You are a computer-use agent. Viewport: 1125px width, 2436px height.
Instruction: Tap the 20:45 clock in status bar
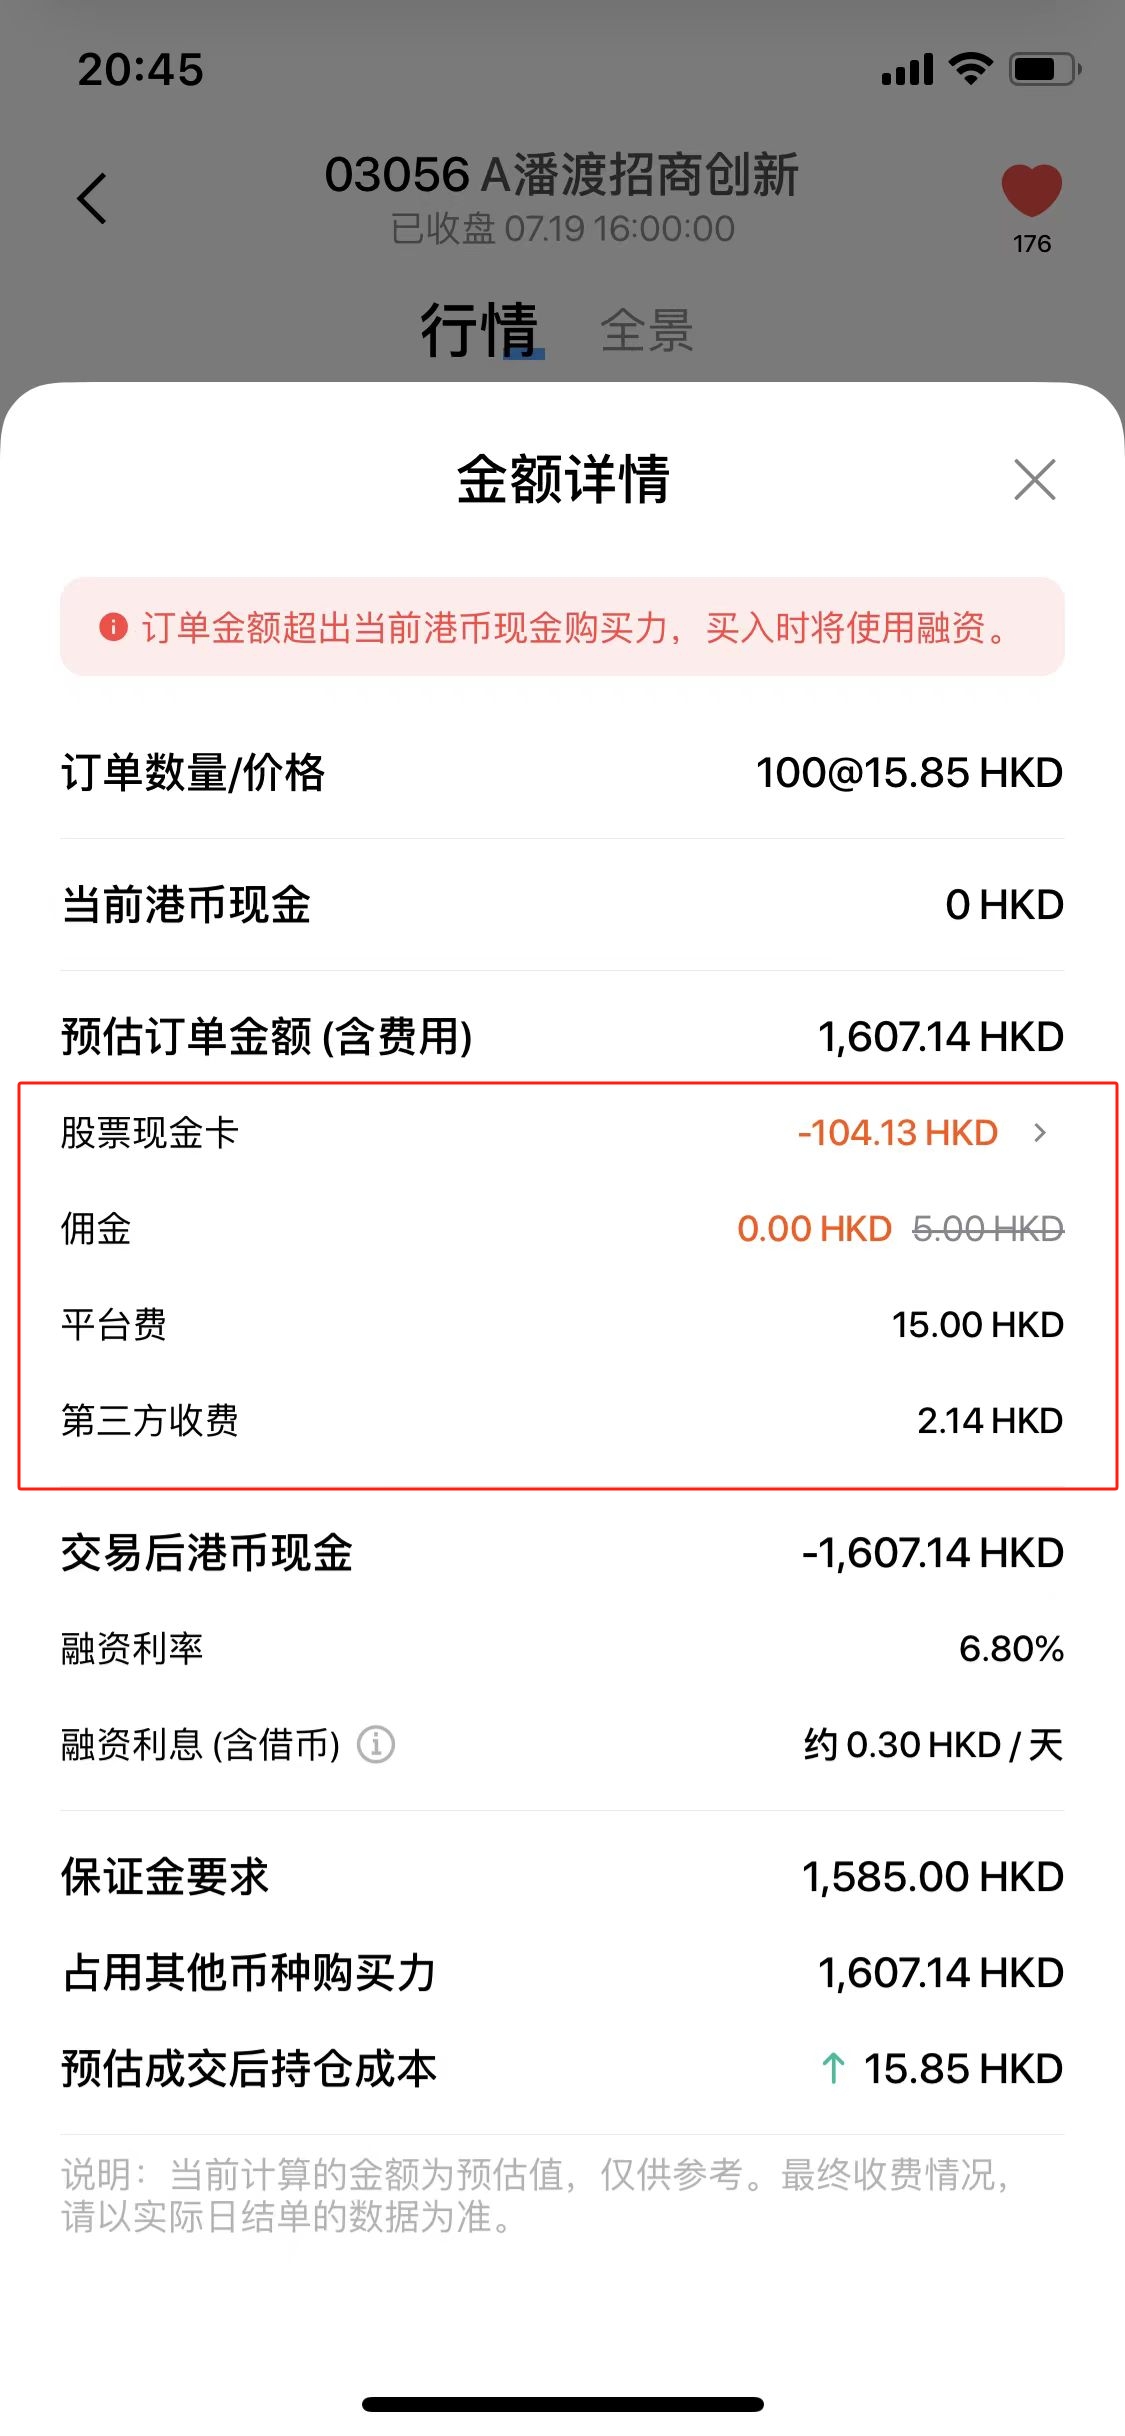140,70
